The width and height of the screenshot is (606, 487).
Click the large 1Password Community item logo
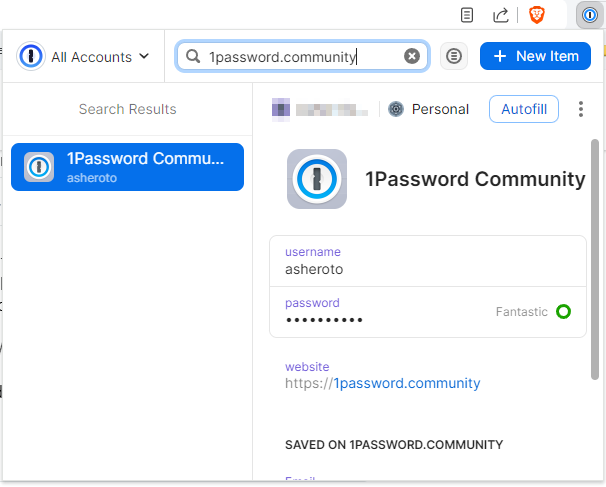[x=317, y=179]
